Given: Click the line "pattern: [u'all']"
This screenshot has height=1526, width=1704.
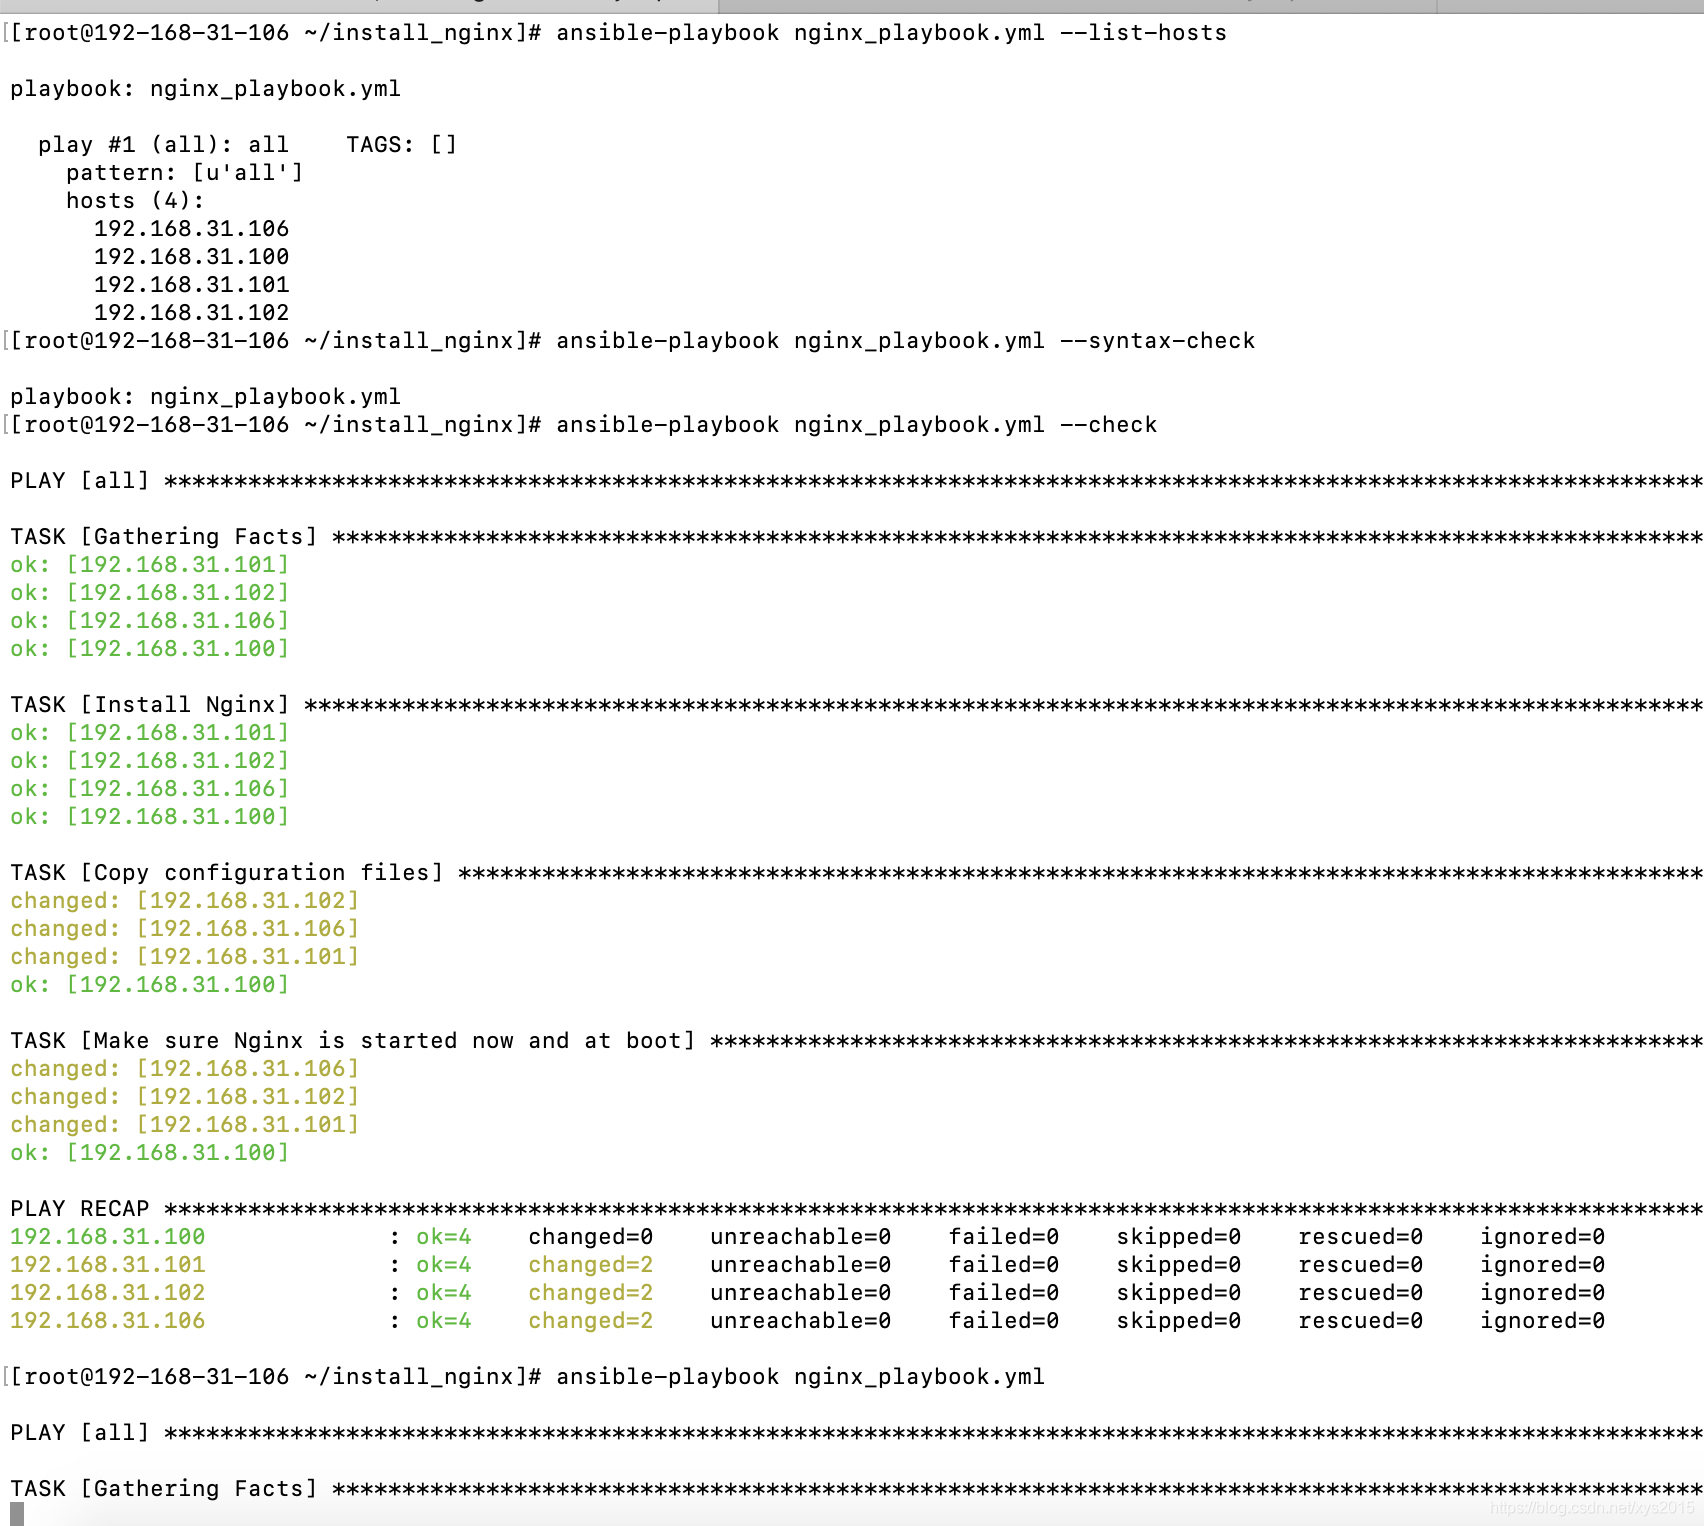Looking at the screenshot, I should coord(184,173).
